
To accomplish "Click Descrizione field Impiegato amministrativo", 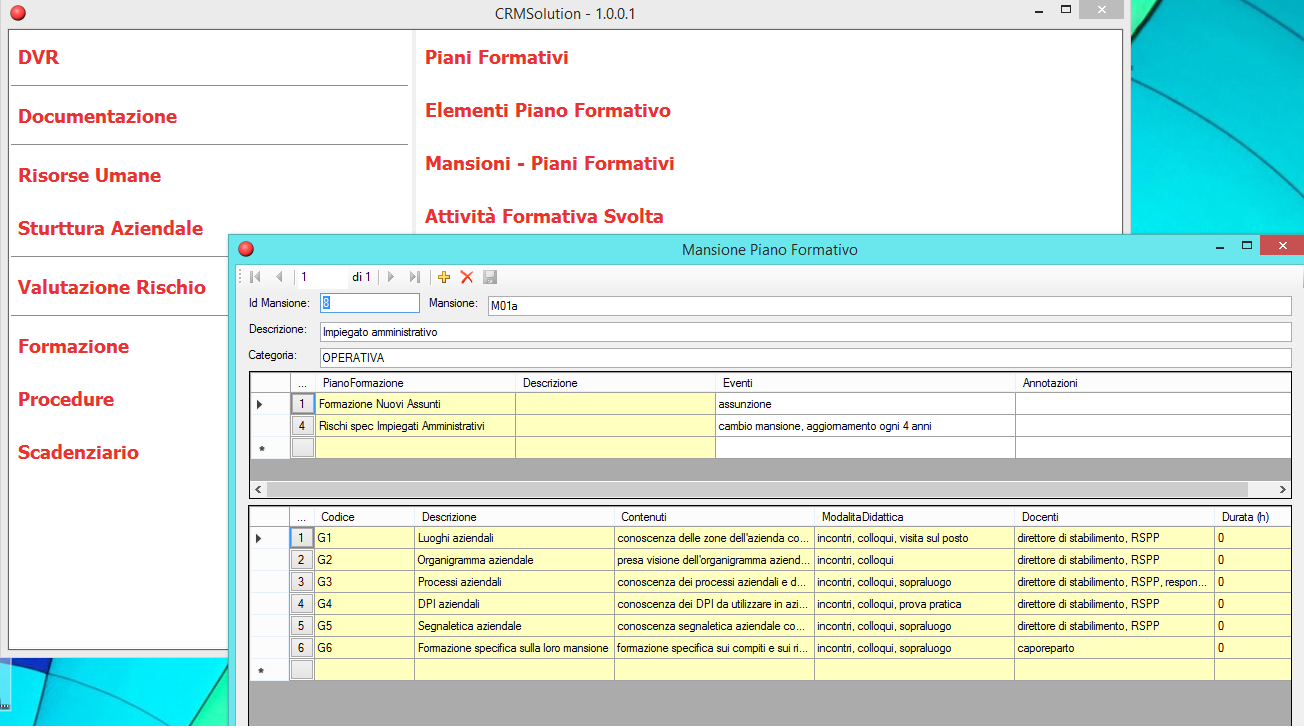I will pyautogui.click(x=805, y=332).
